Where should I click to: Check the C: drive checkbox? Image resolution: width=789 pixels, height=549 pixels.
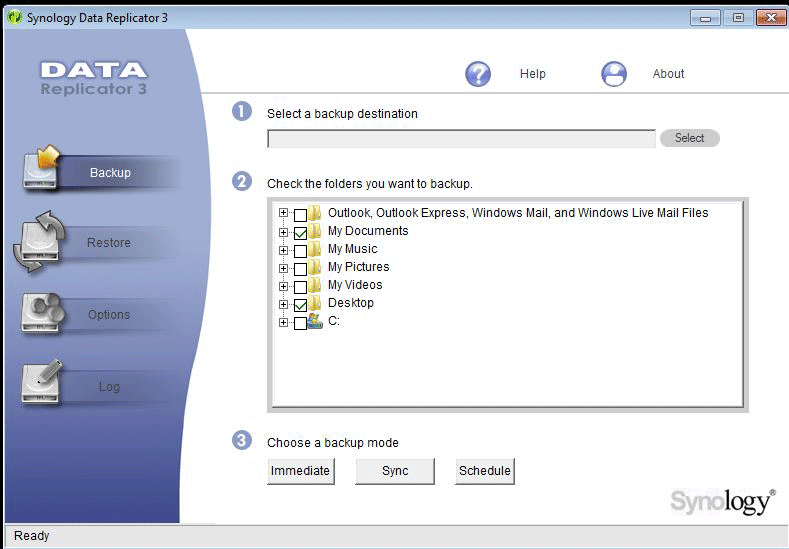(300, 323)
